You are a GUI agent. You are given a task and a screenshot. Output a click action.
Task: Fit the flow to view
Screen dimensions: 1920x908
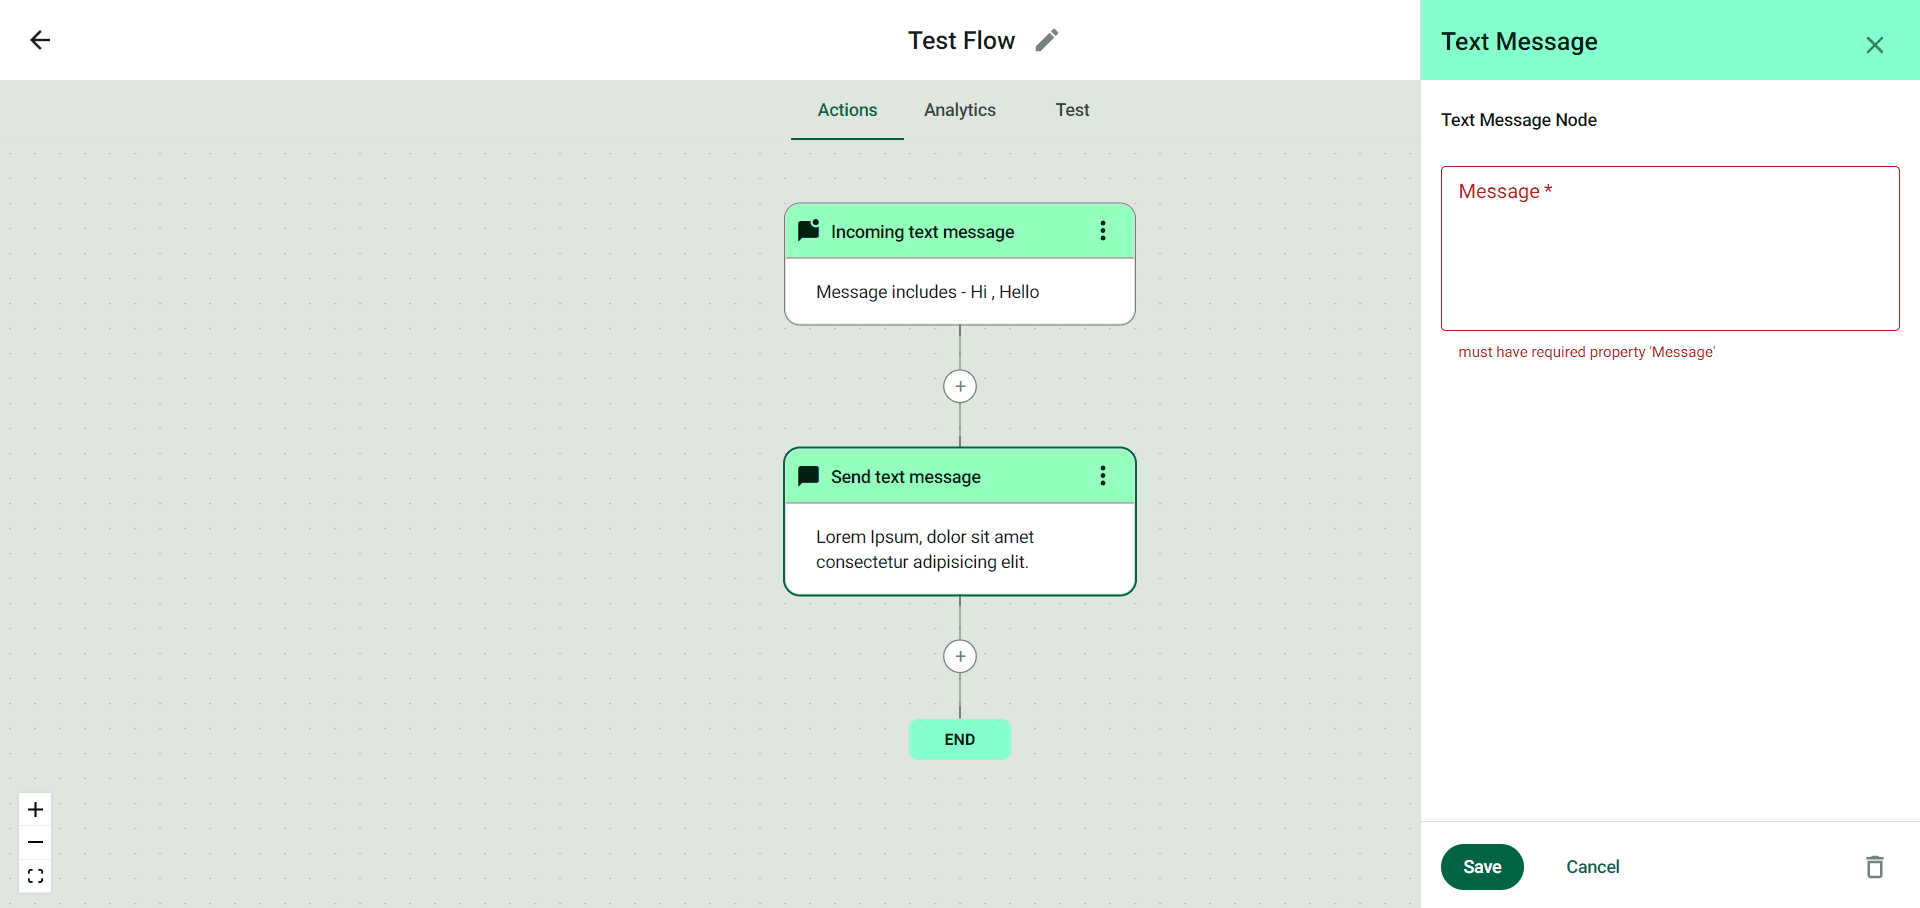coord(35,876)
